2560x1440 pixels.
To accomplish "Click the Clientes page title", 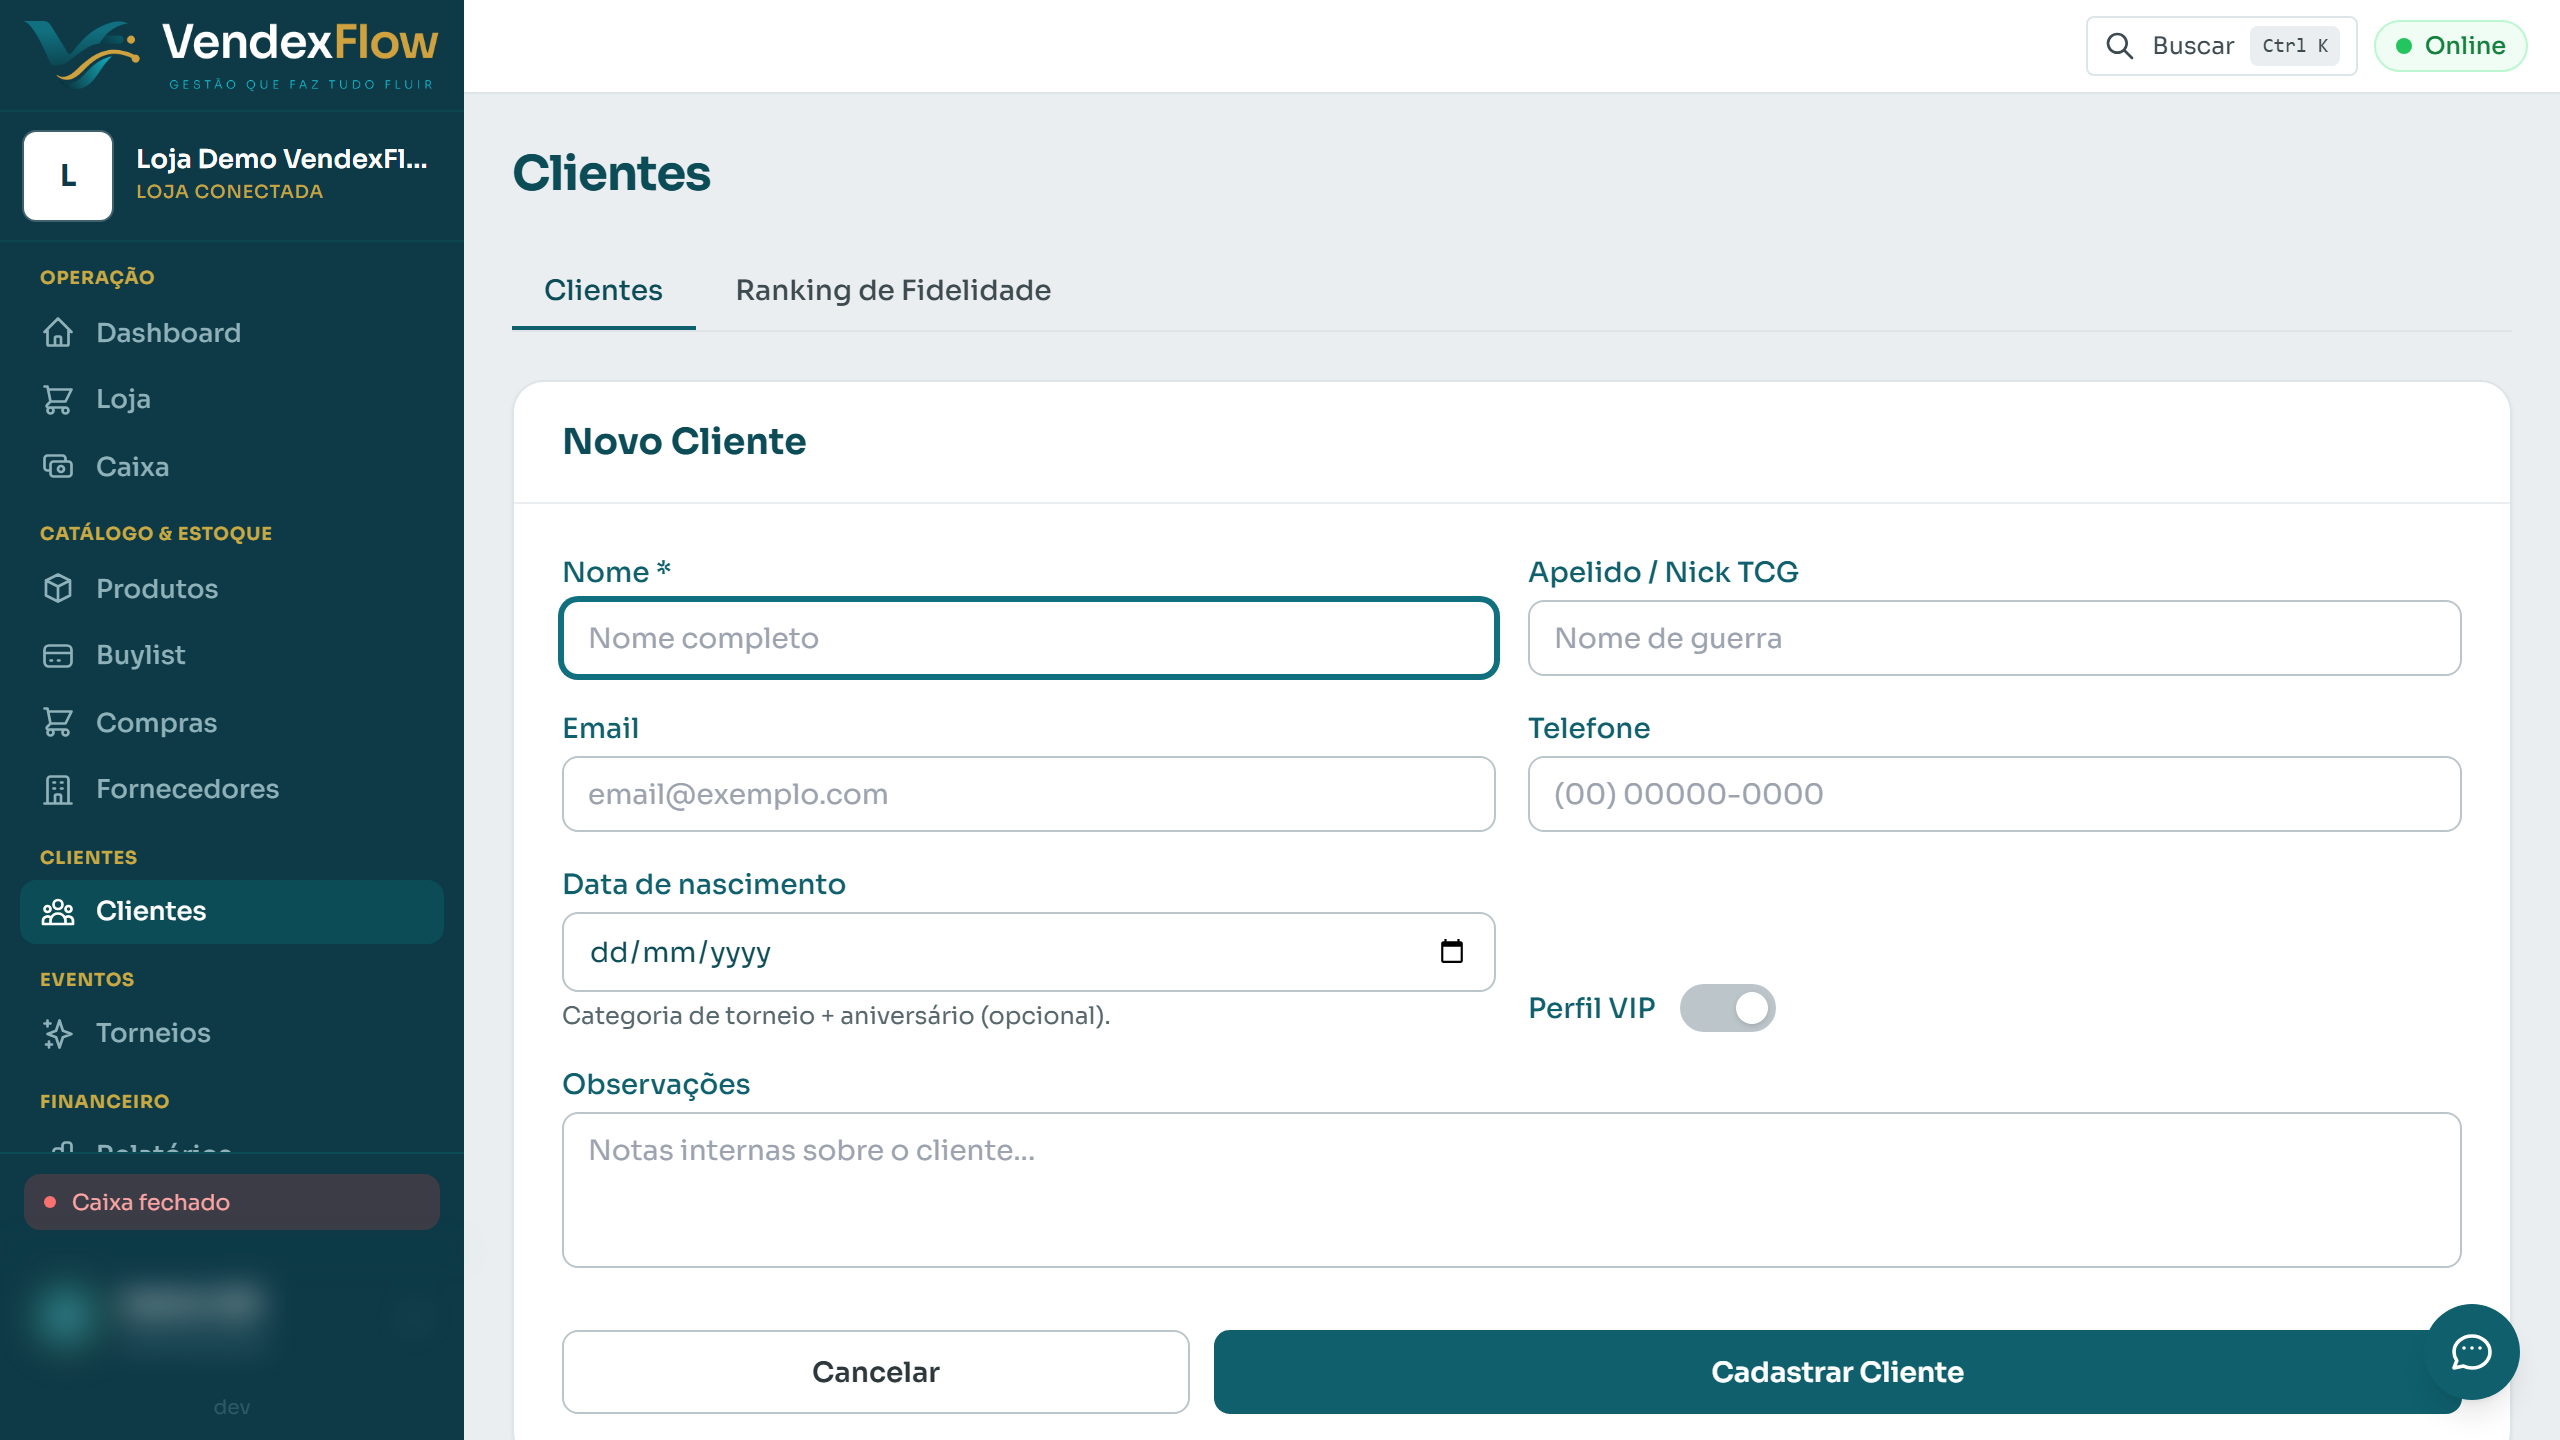I will point(611,173).
